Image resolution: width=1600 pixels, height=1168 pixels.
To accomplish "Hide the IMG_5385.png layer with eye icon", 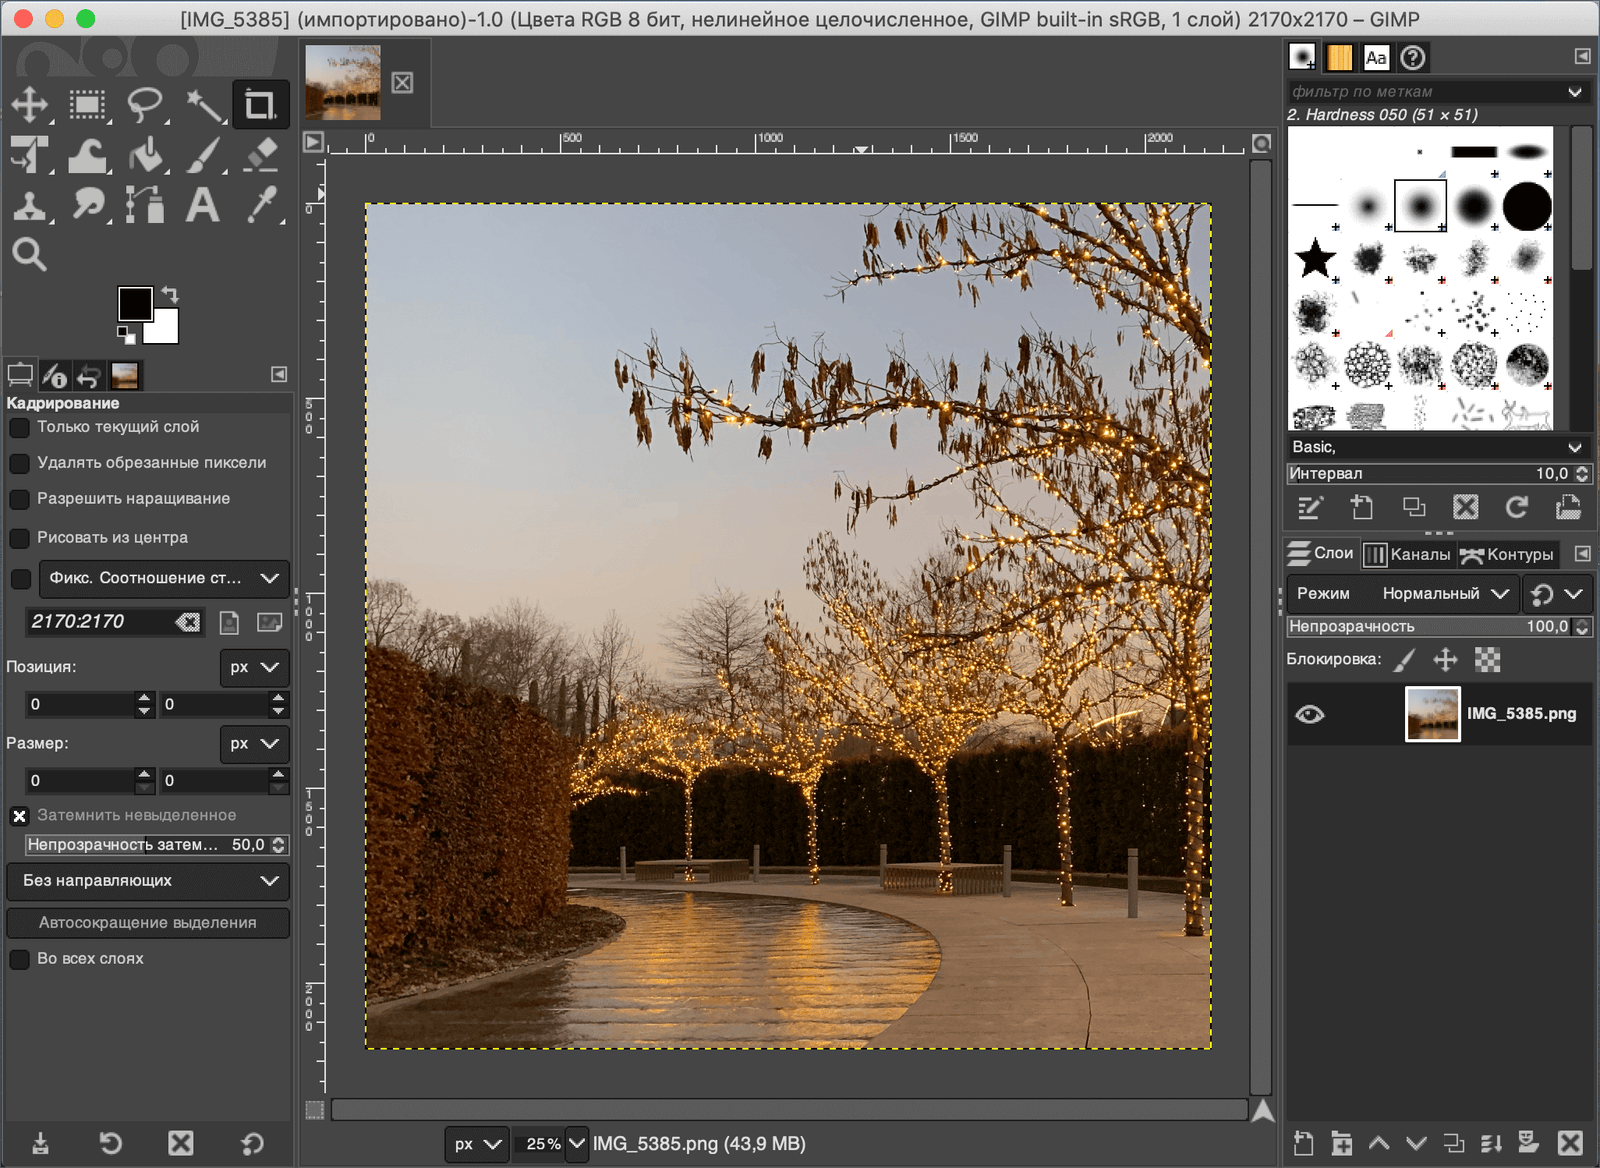I will coord(1310,714).
